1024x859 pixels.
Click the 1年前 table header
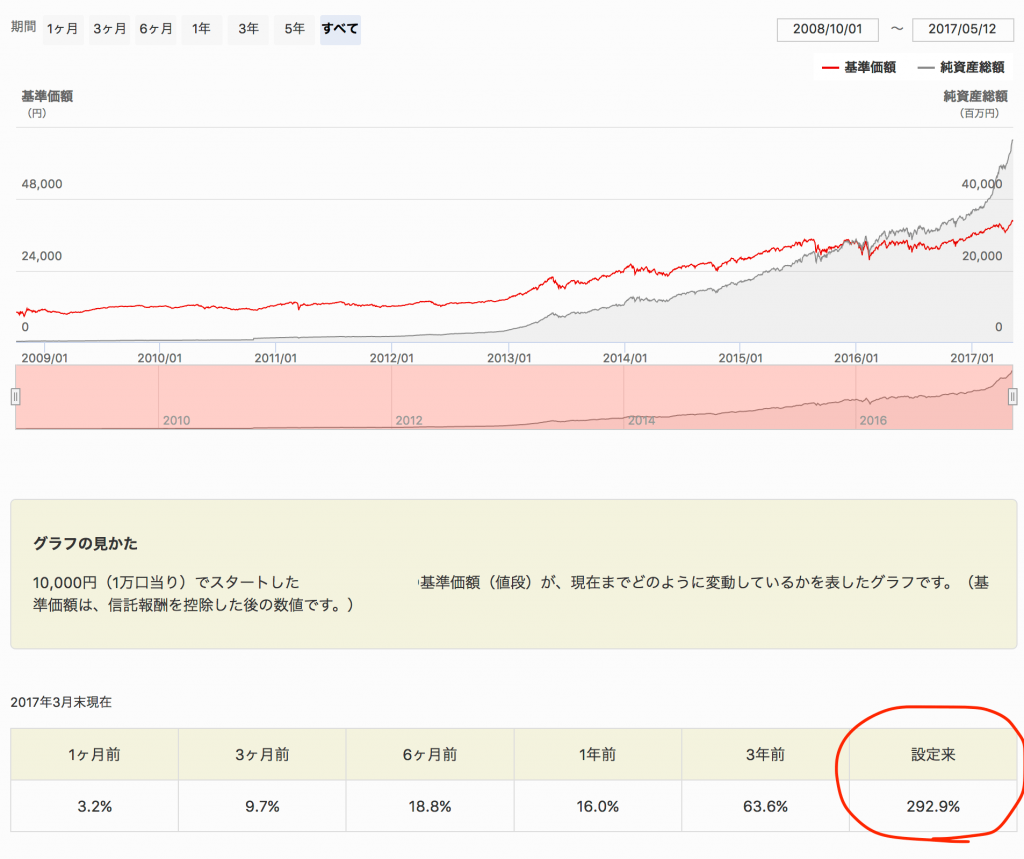tap(598, 754)
